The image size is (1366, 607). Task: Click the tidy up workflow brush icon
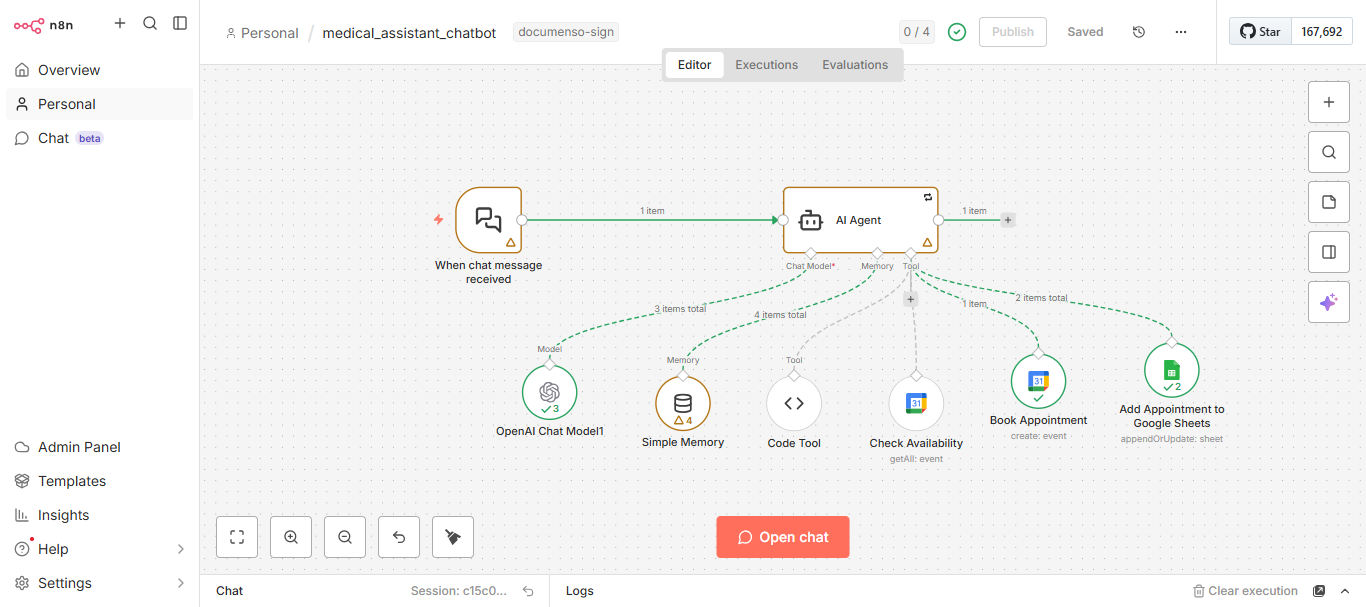point(453,537)
